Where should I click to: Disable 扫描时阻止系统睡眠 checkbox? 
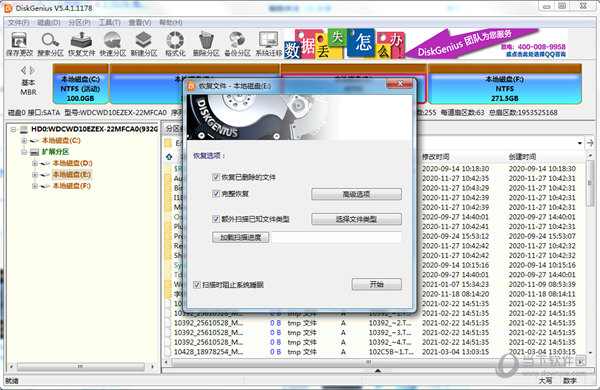[x=197, y=285]
